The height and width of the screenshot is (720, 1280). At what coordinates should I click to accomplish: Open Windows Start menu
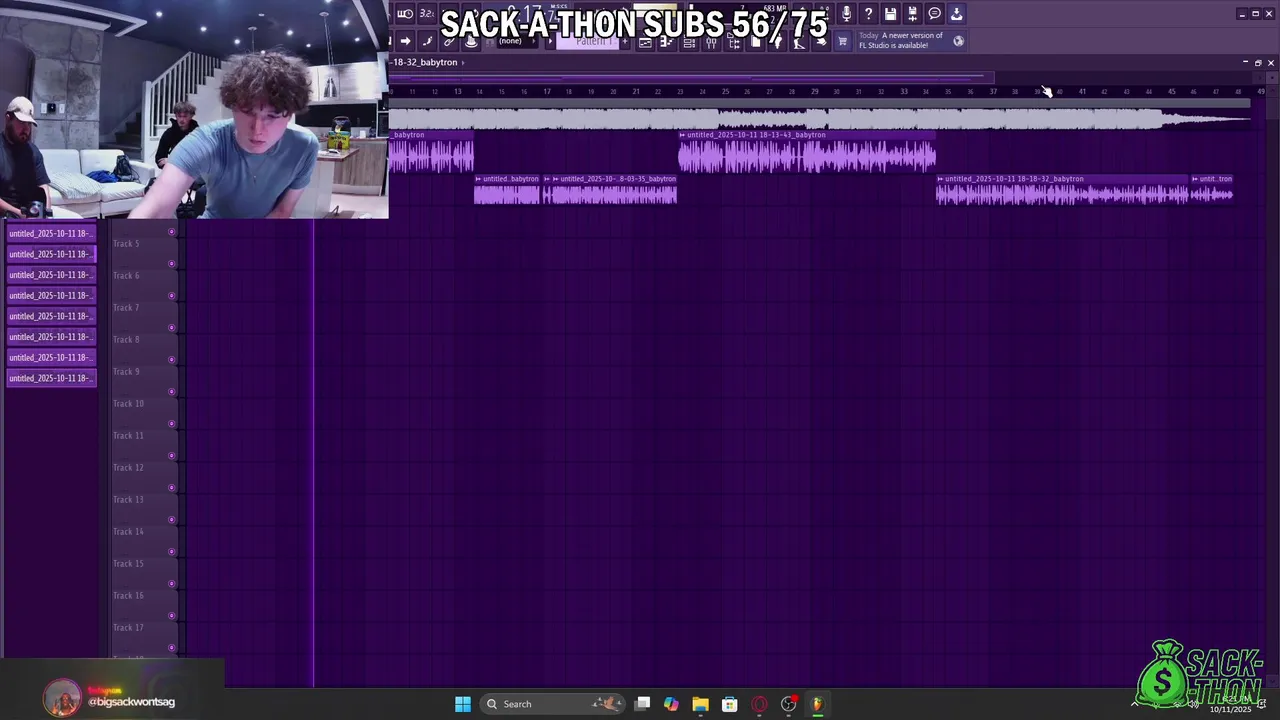[463, 704]
